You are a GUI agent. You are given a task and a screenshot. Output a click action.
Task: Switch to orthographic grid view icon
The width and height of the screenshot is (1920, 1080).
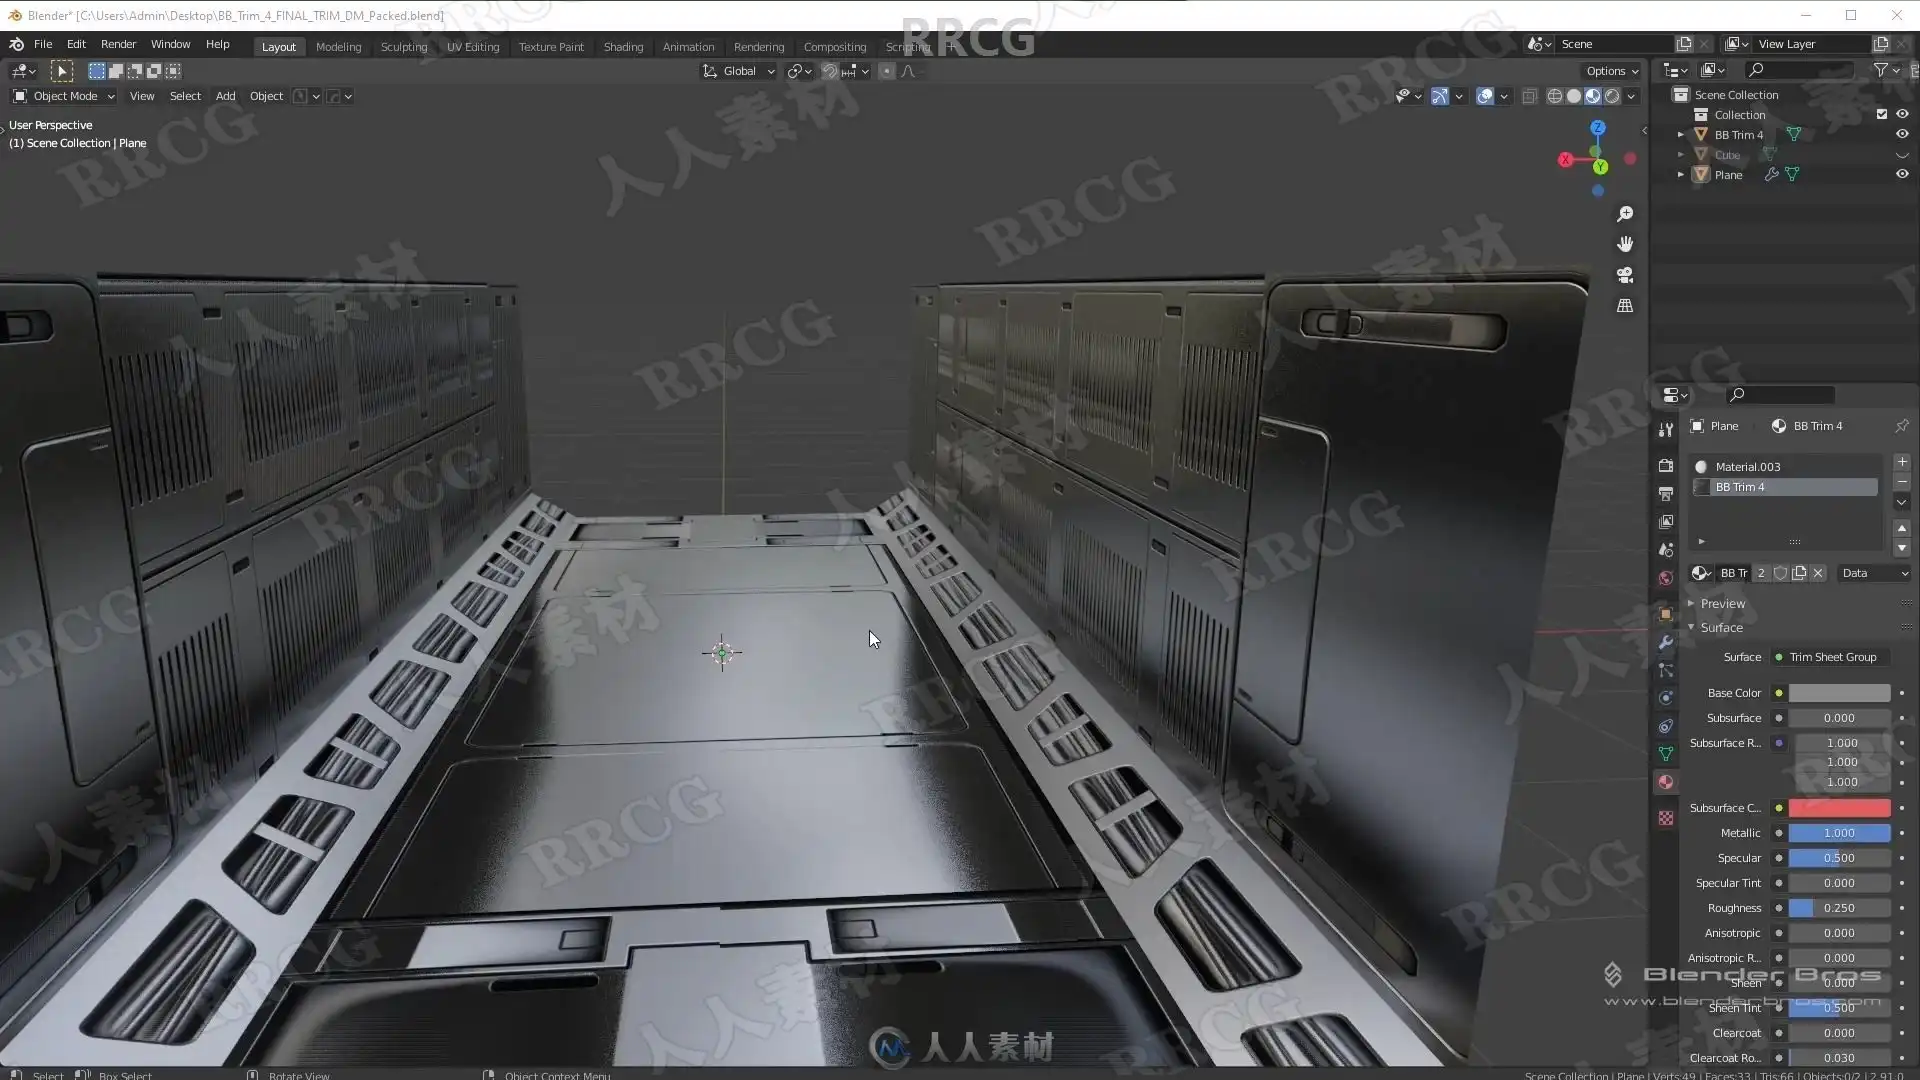(x=1625, y=306)
